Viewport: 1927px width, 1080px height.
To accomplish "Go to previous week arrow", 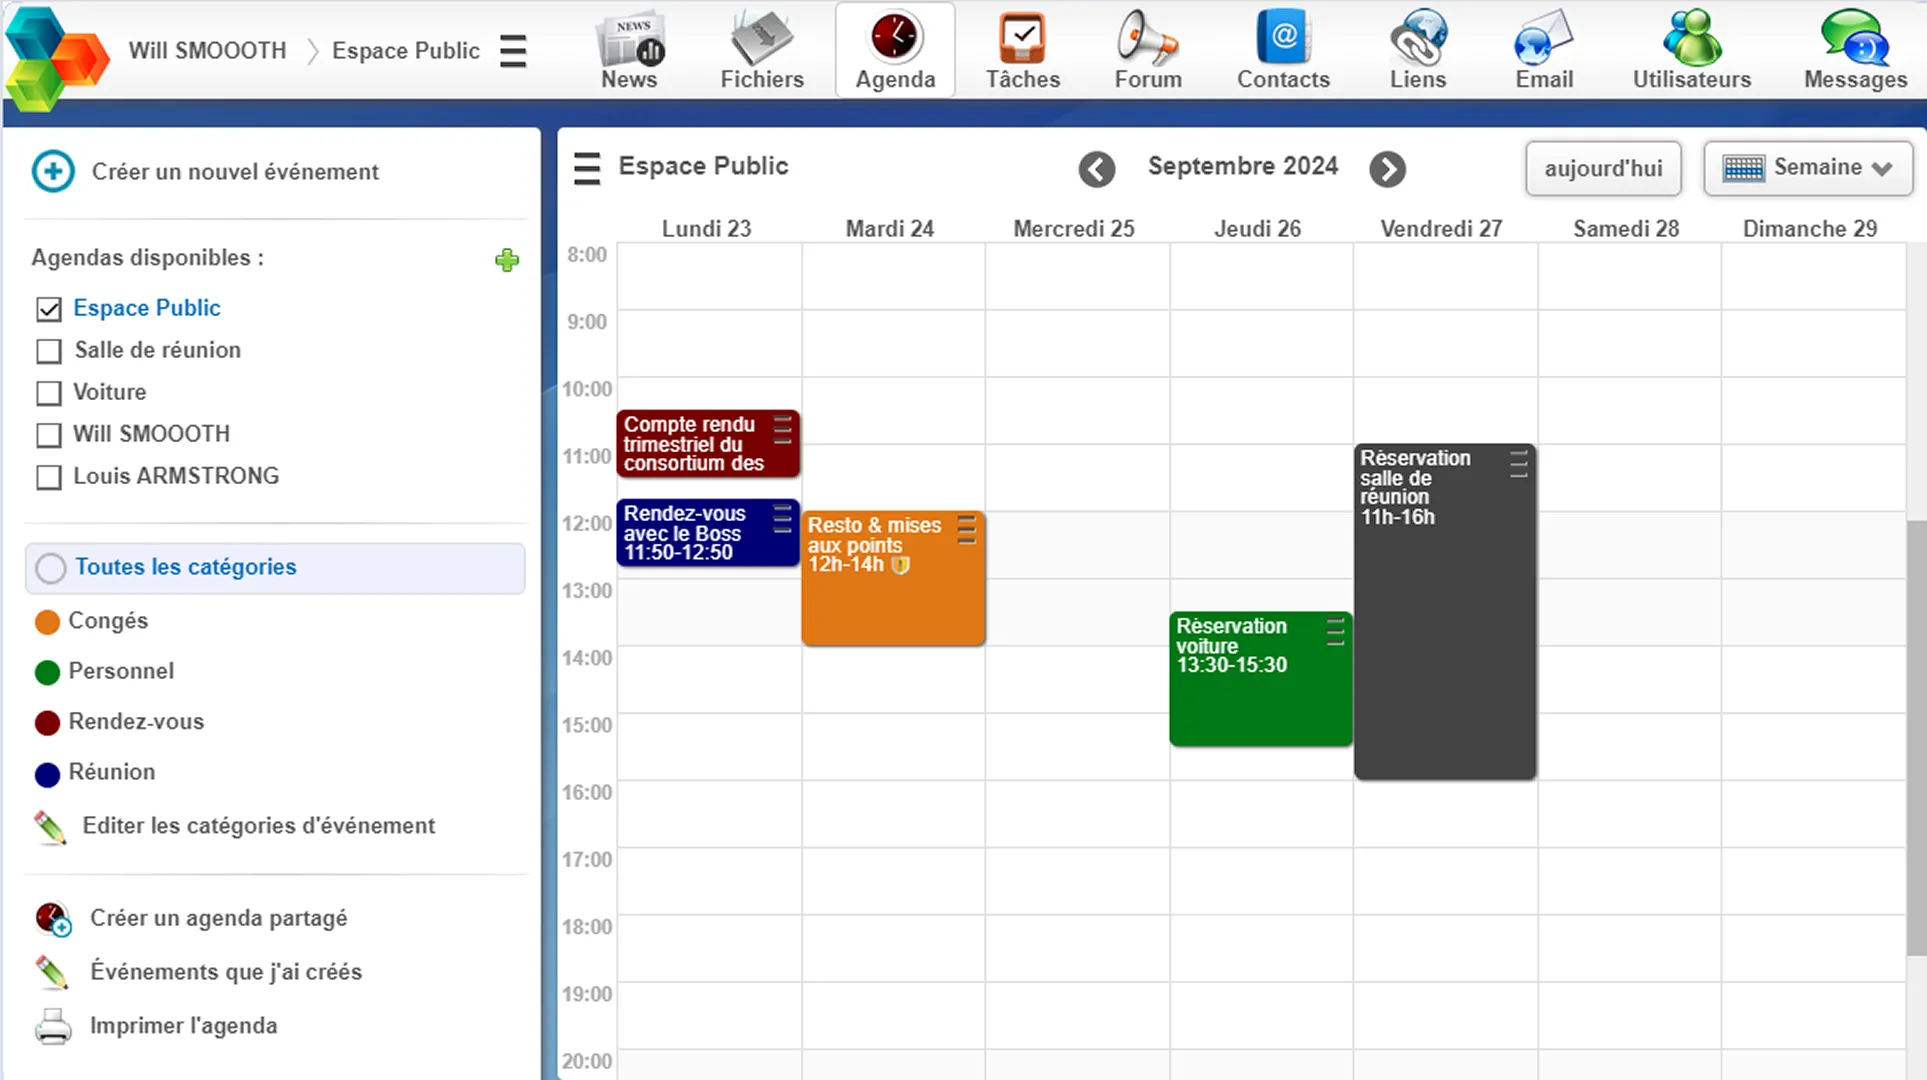I will click(1096, 169).
